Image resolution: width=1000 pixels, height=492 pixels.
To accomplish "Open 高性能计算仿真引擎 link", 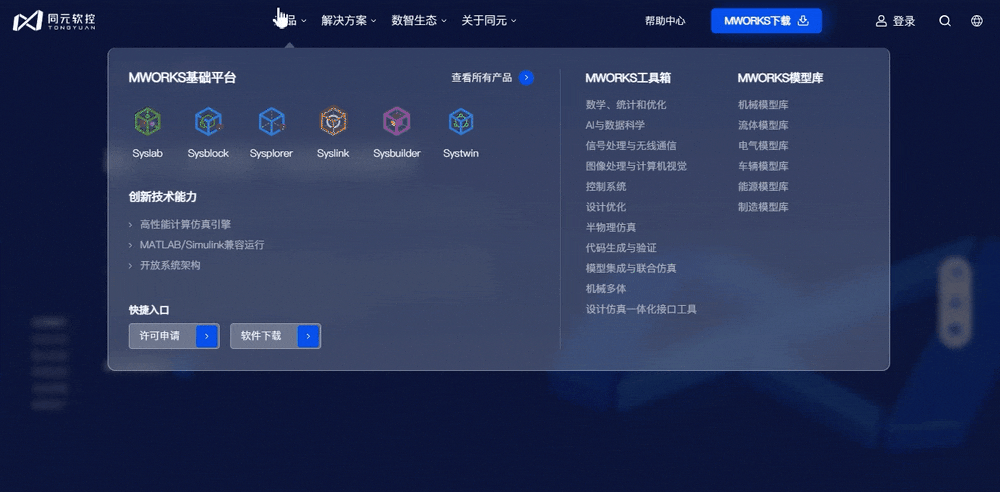I will tap(185, 225).
